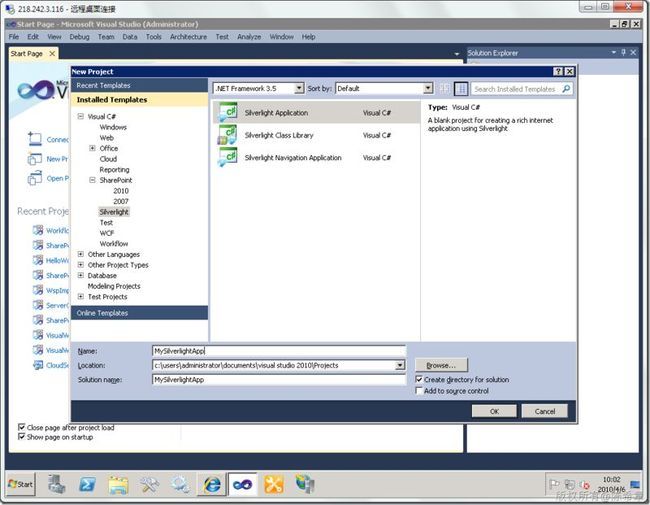Select the WCF tree item
Image resolution: width=650 pixels, height=505 pixels.
click(107, 233)
